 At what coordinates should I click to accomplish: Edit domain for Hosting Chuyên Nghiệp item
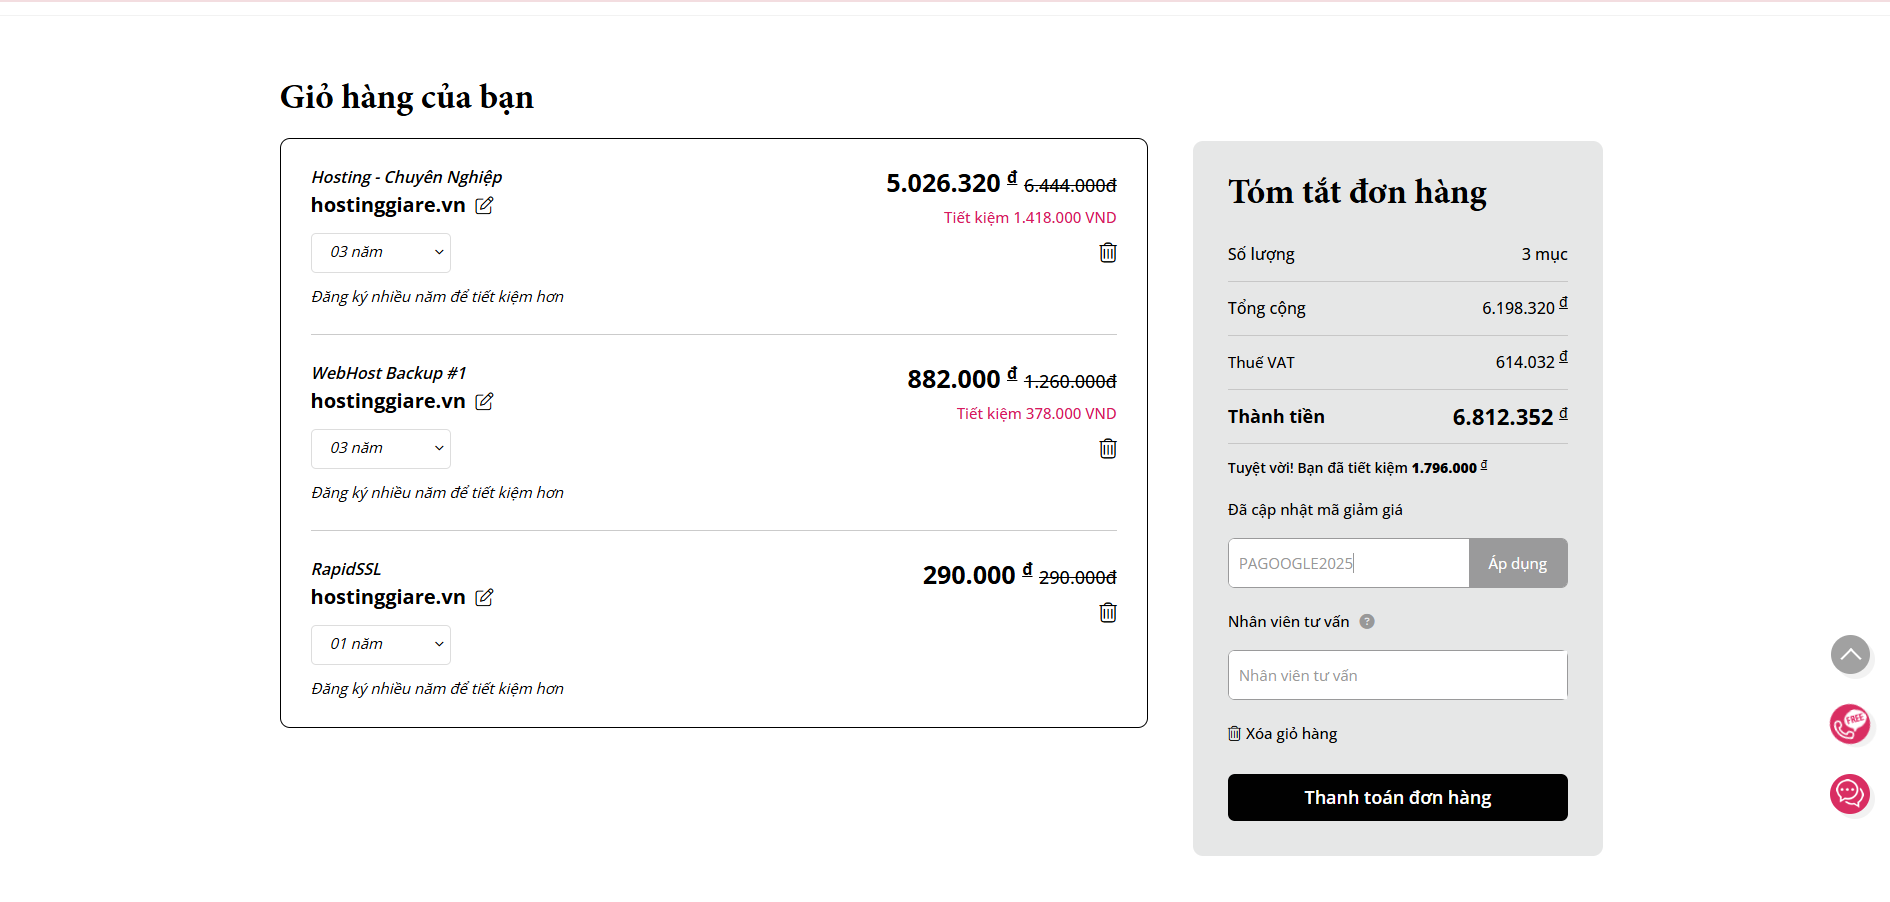[484, 206]
